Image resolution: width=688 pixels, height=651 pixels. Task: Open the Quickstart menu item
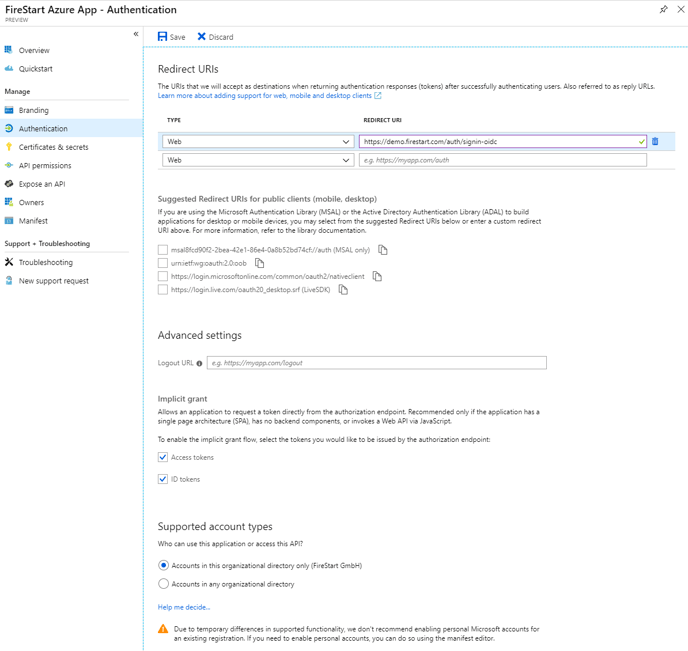click(36, 69)
